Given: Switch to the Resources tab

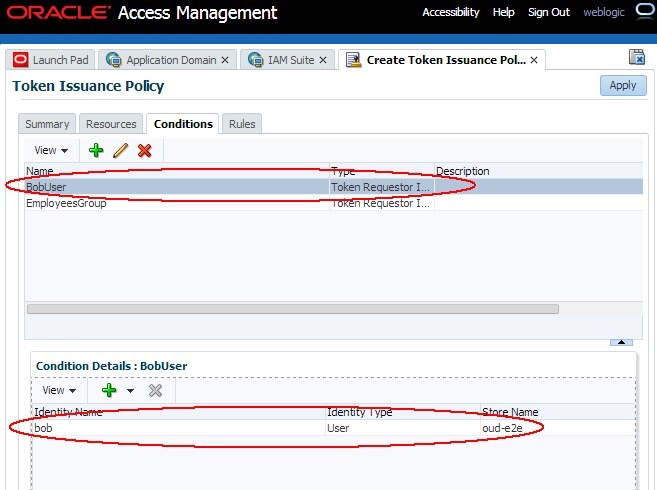Looking at the screenshot, I should 111,124.
